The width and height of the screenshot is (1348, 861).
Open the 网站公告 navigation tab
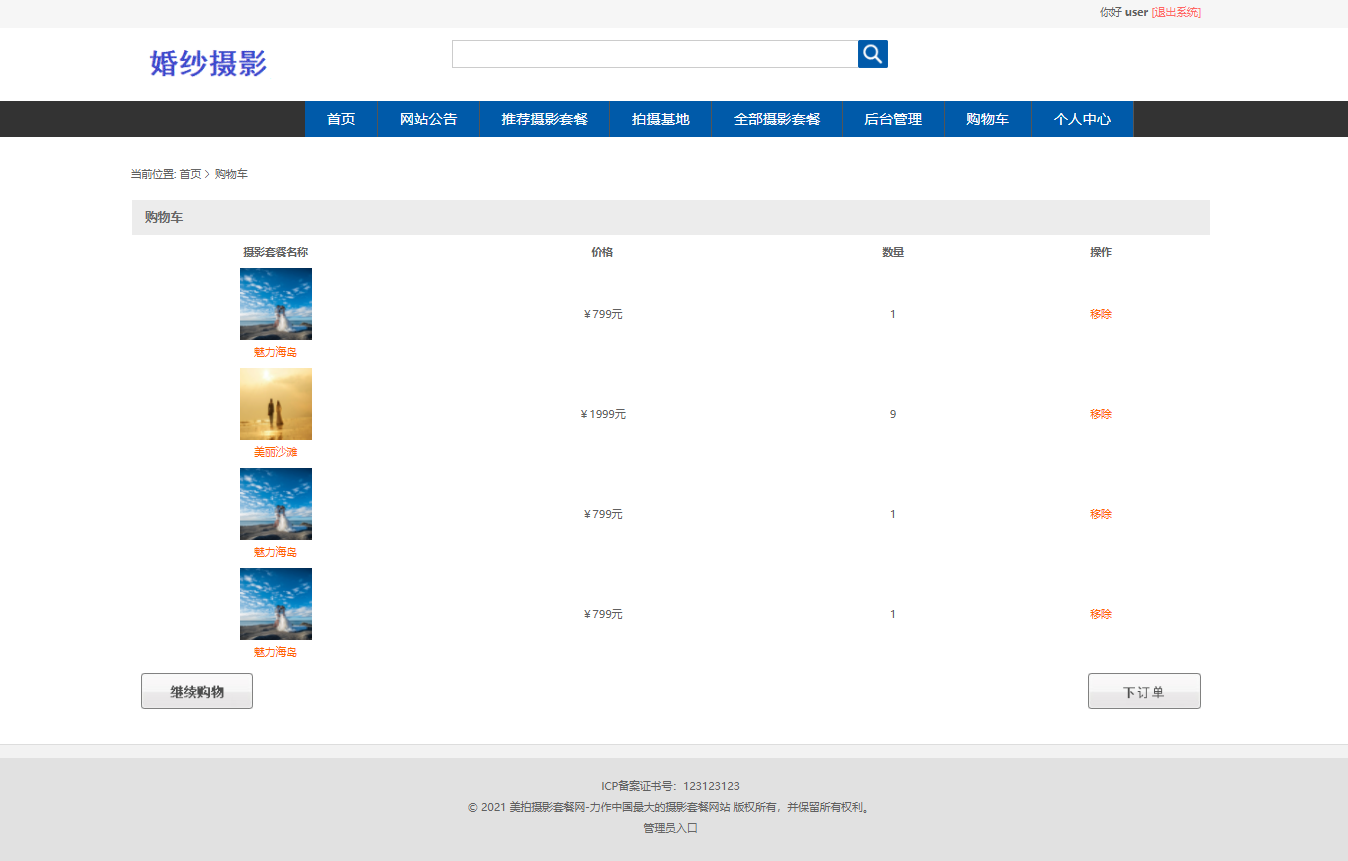point(427,118)
